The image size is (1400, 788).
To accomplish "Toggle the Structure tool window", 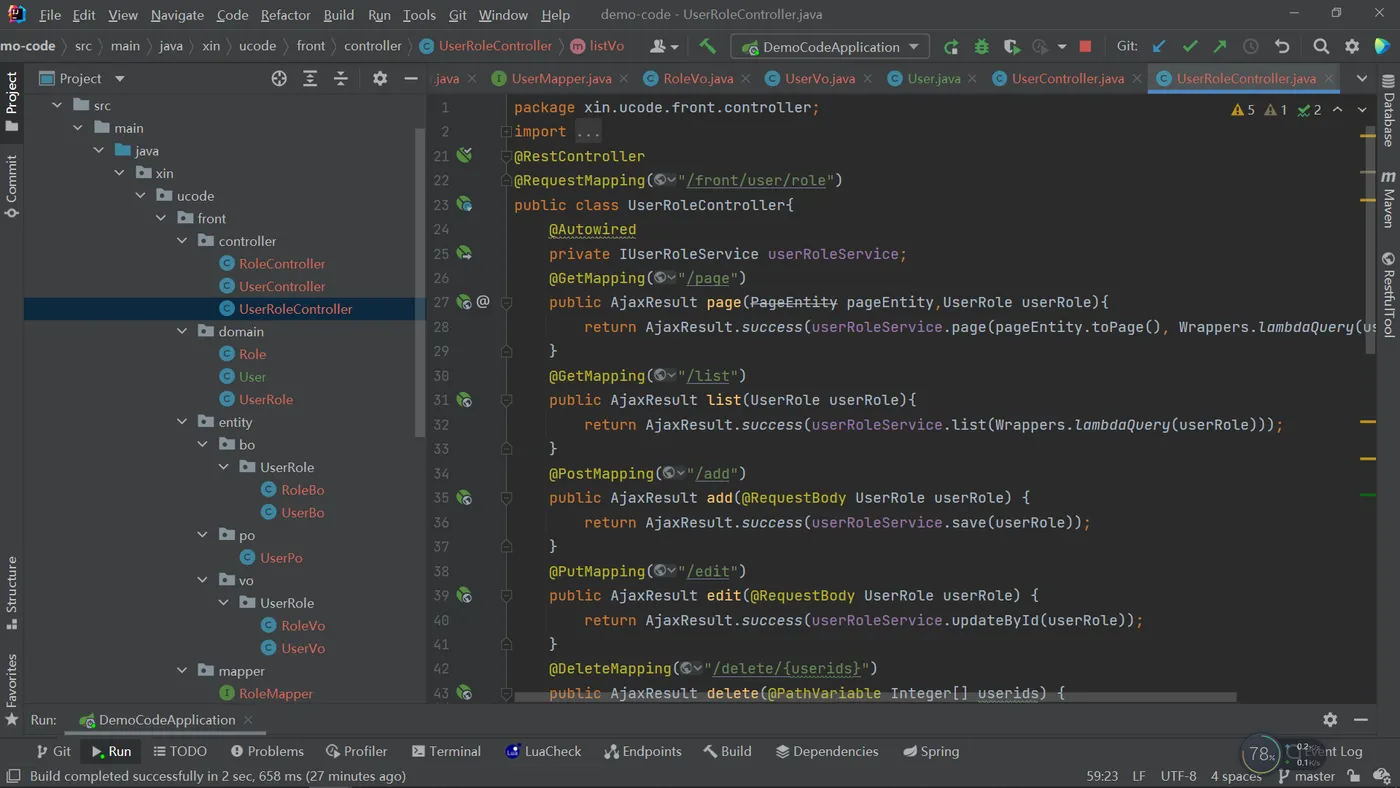I will pos(12,593).
